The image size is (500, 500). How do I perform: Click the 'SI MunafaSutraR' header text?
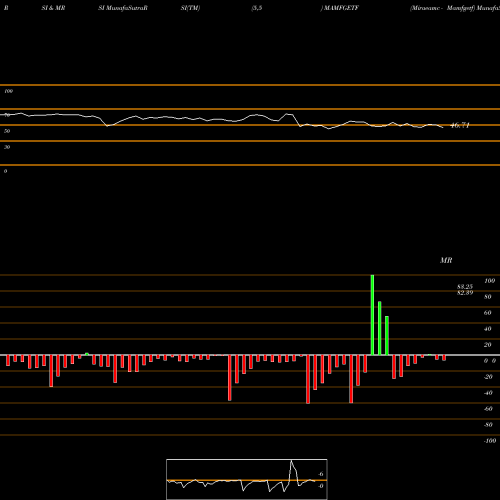pyautogui.click(x=123, y=8)
